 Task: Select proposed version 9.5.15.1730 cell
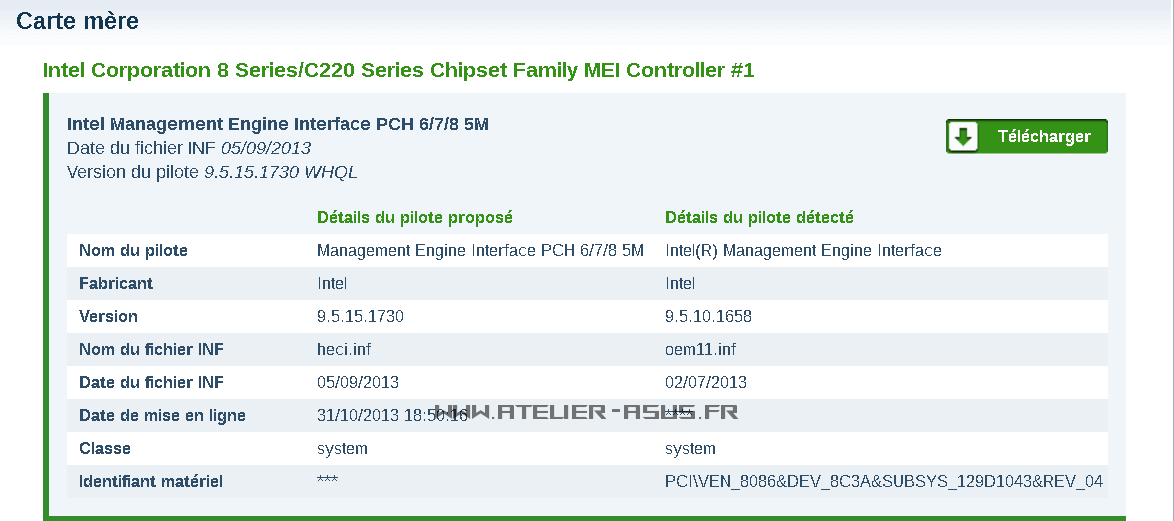(360, 316)
